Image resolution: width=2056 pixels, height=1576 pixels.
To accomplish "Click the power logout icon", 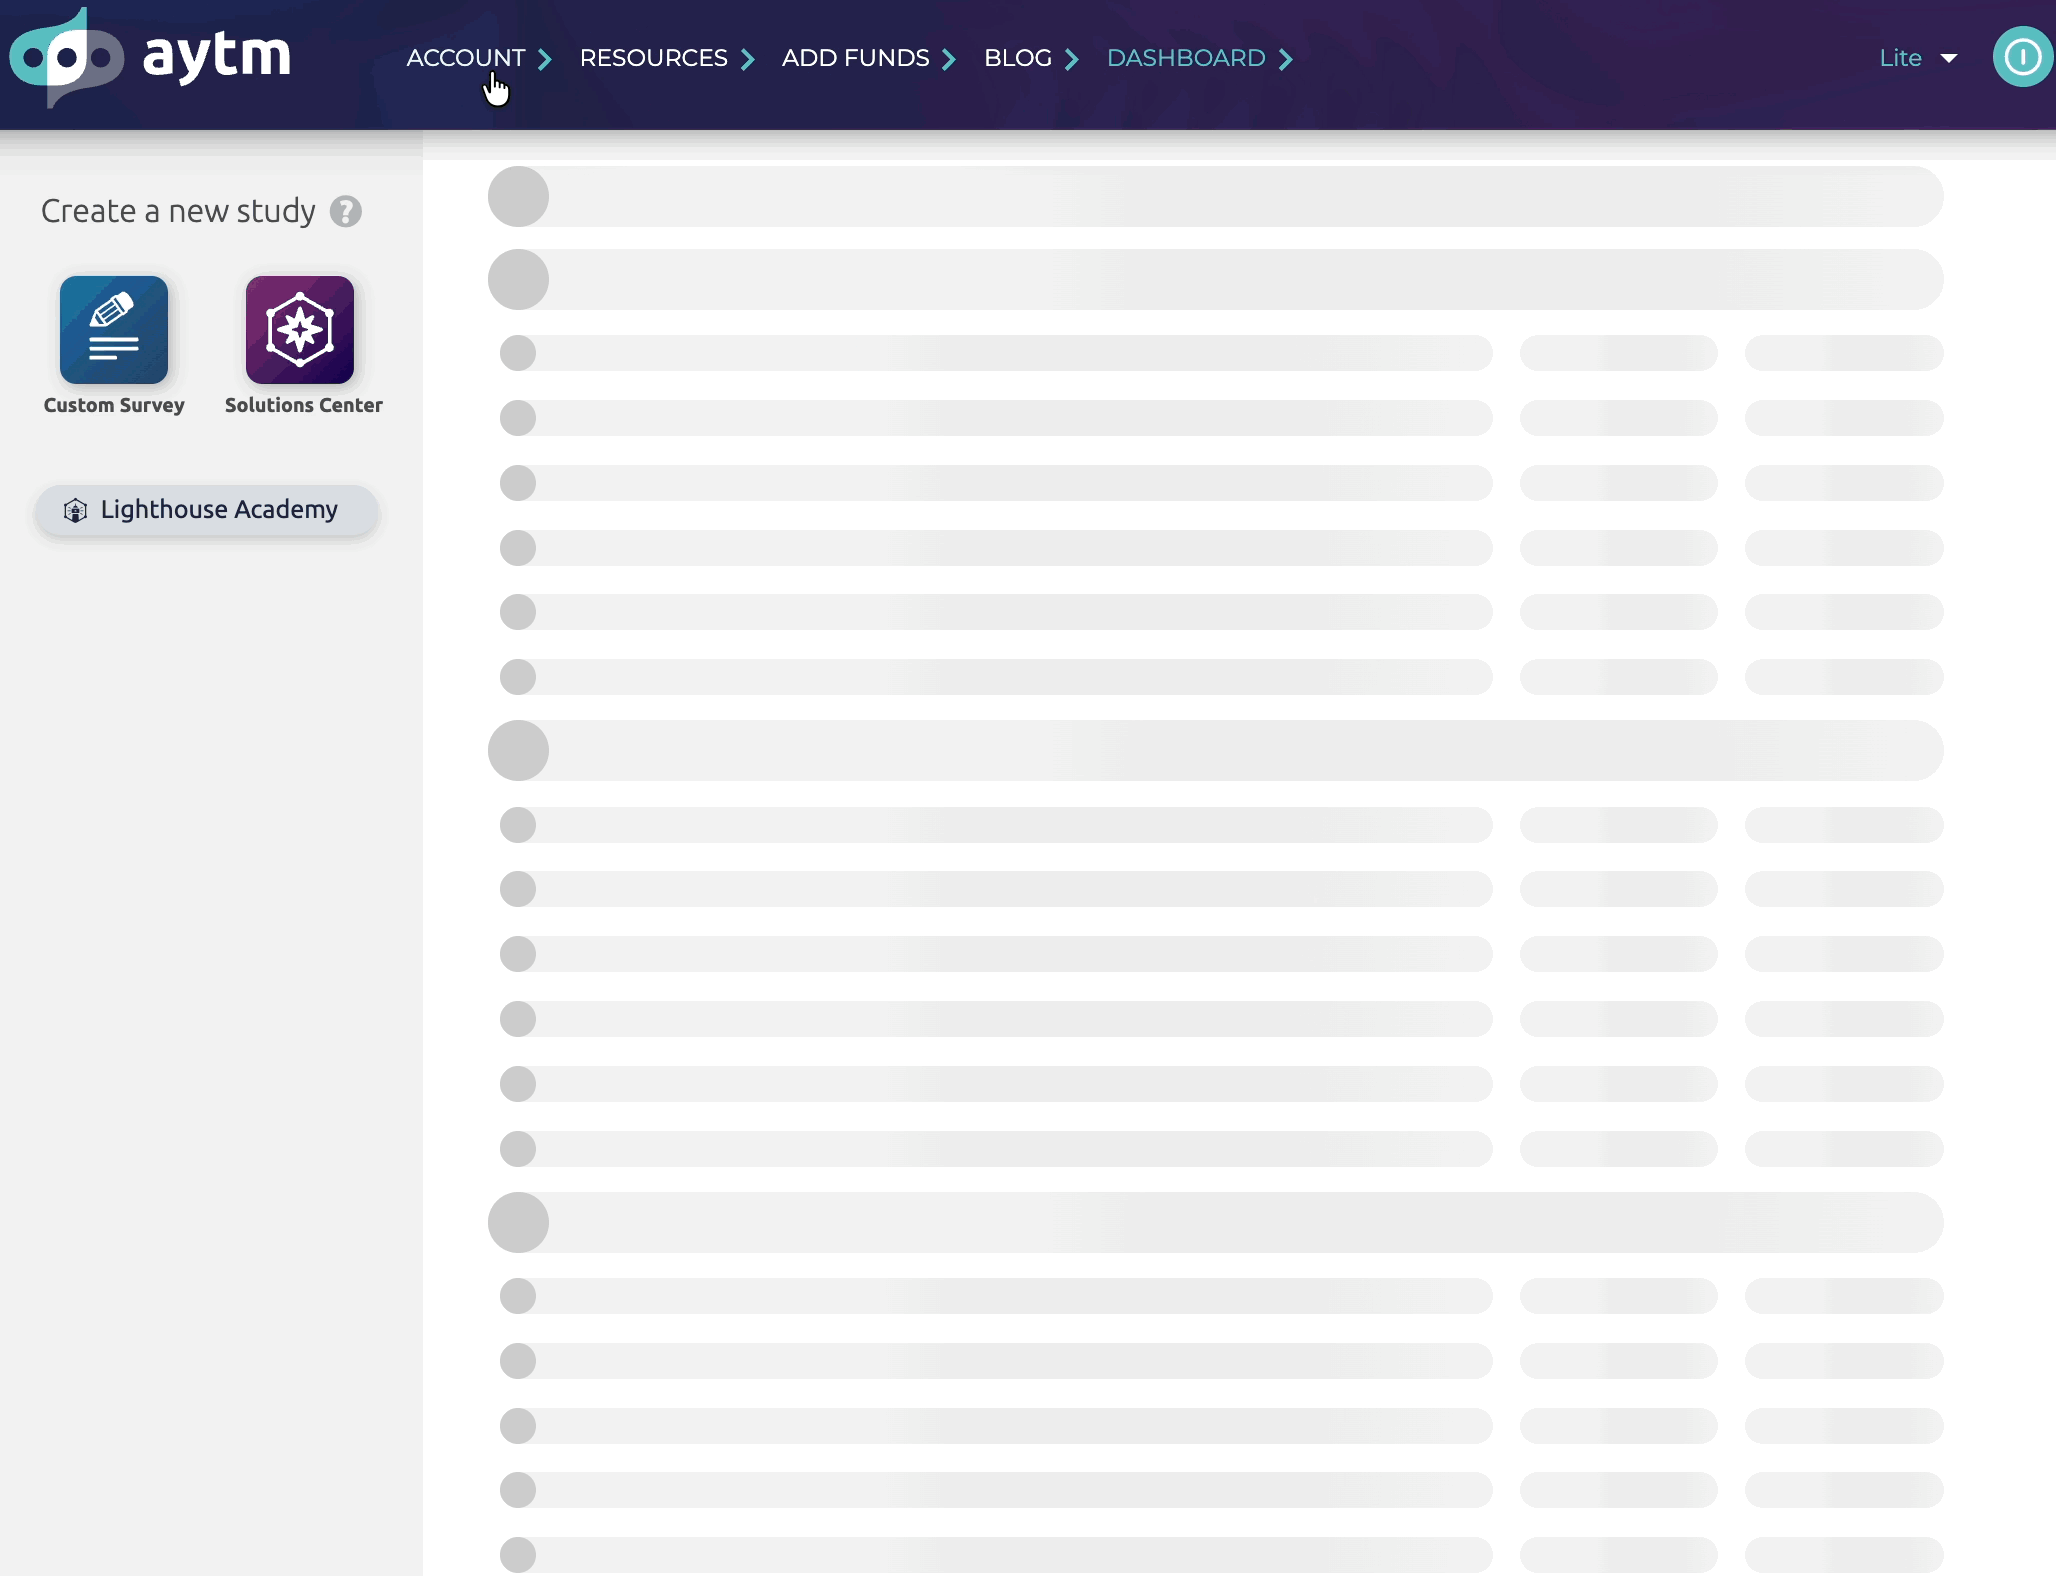I will pyautogui.click(x=2022, y=57).
